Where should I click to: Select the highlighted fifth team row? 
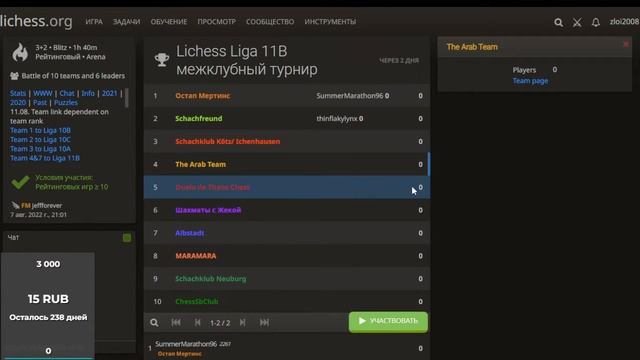287,187
